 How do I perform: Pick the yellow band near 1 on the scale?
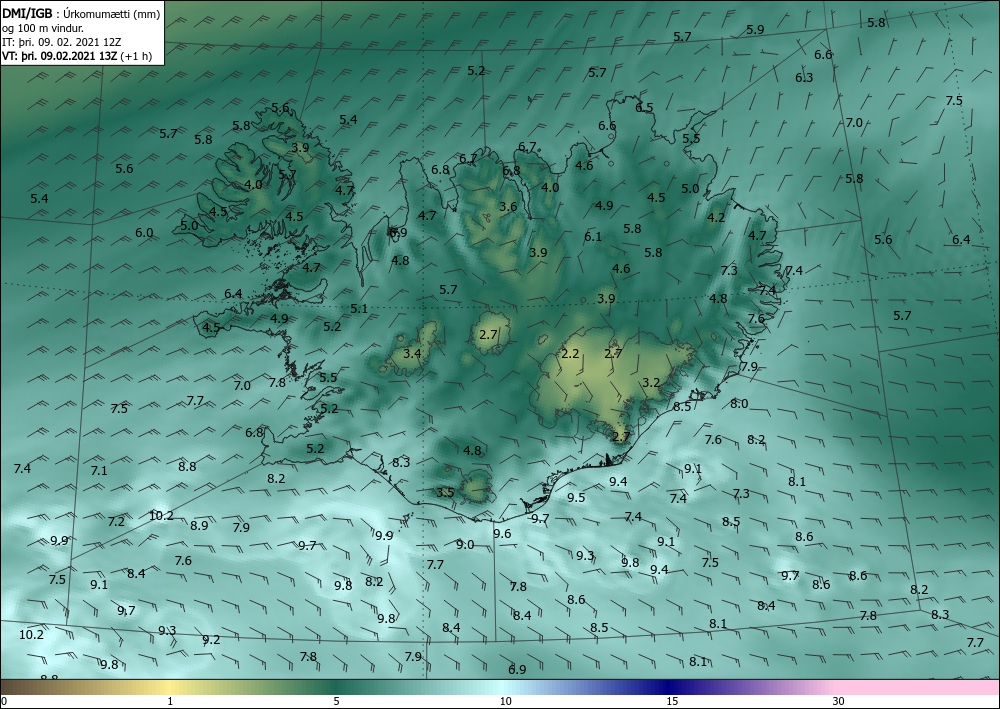(x=170, y=687)
